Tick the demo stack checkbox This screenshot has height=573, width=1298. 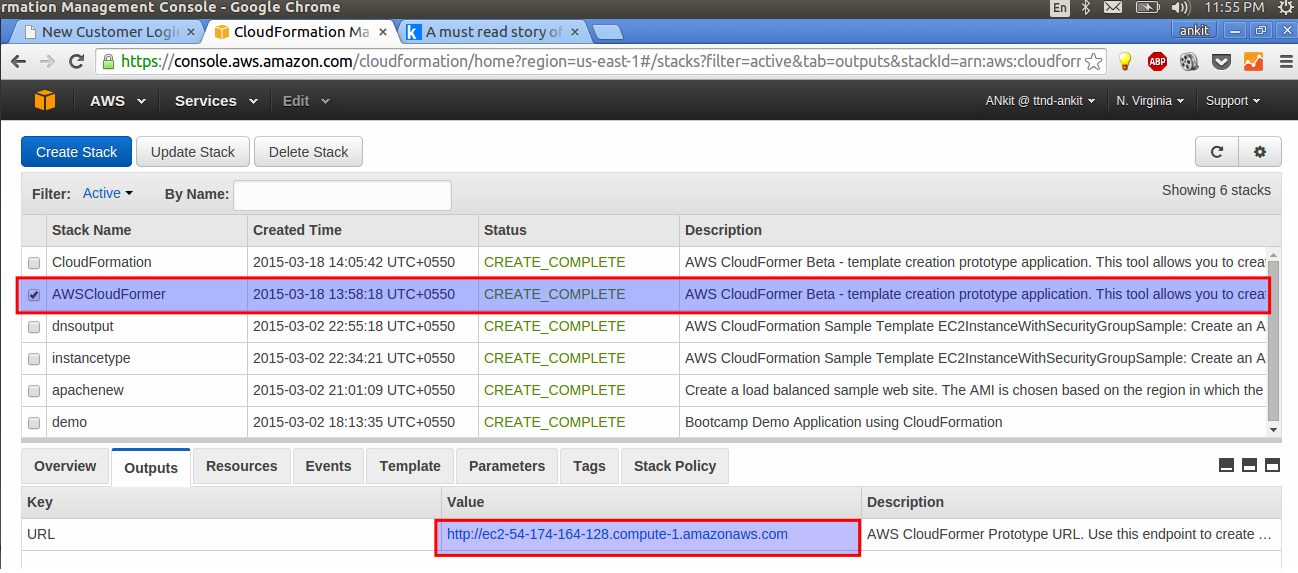(34, 423)
